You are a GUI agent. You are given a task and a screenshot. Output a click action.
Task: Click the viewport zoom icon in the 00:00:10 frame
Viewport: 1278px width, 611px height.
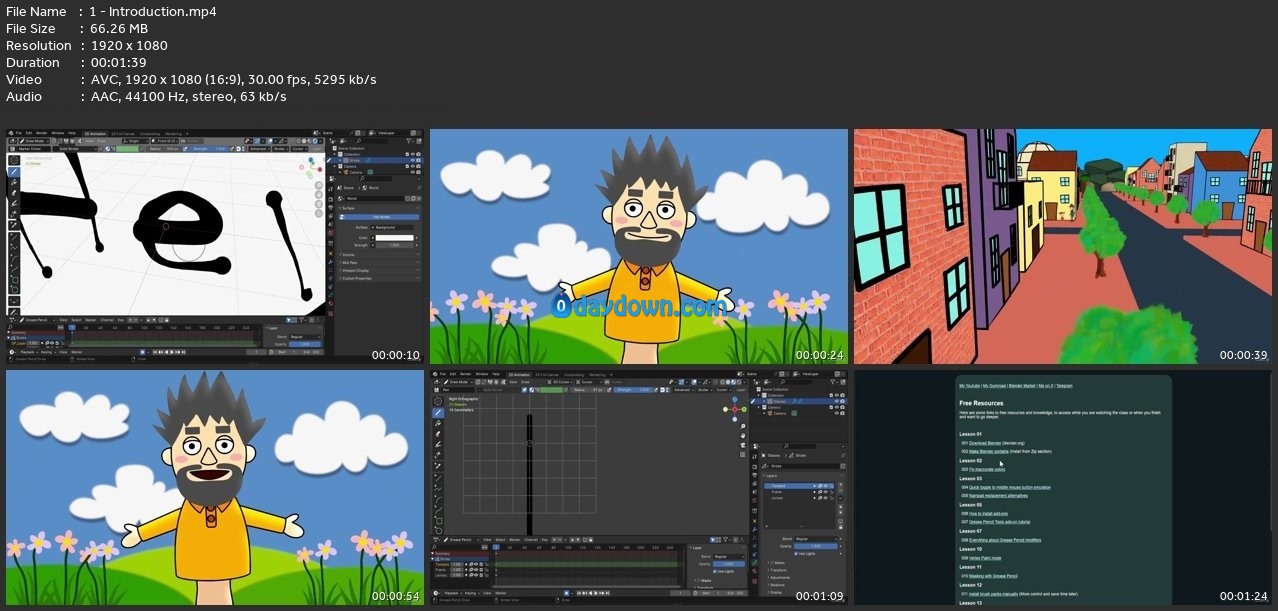point(319,185)
